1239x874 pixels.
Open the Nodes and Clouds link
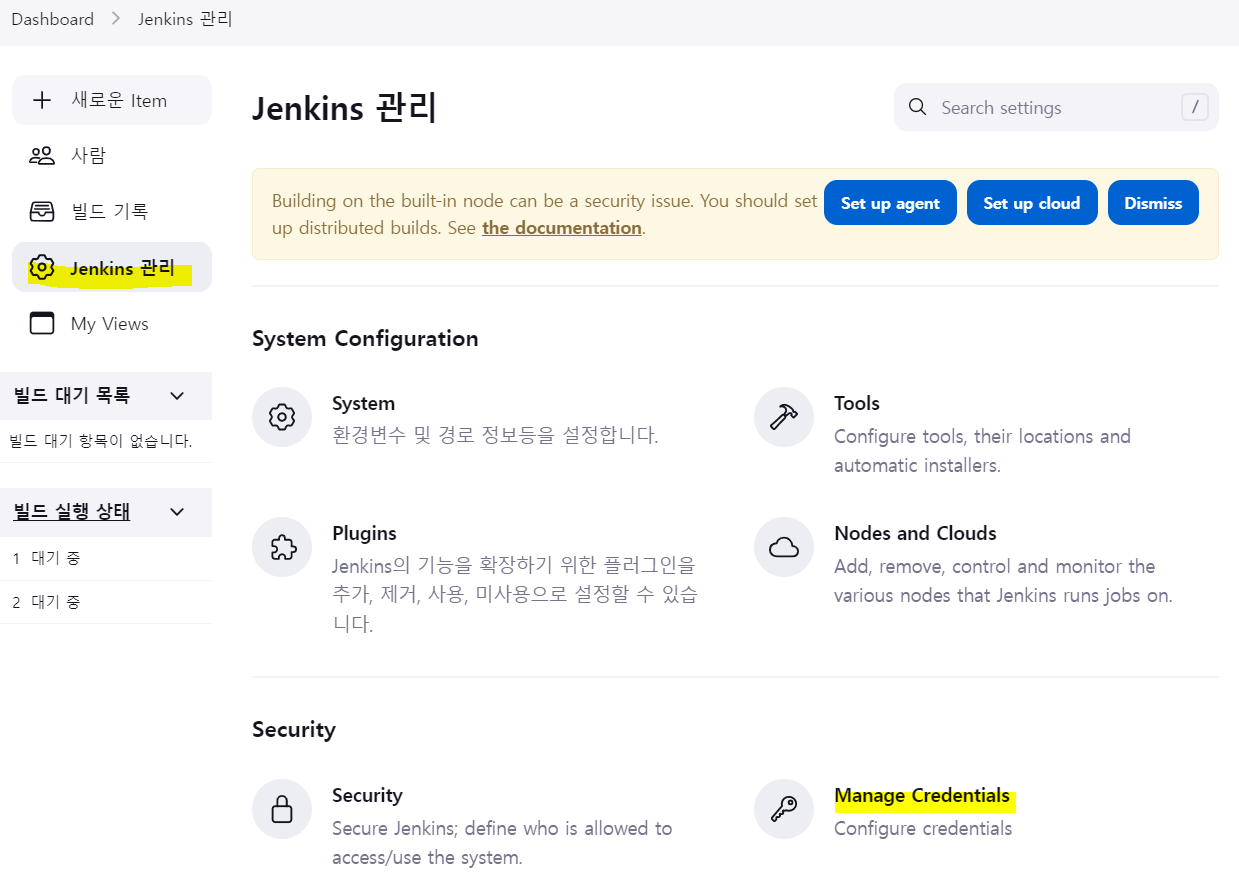coord(915,533)
